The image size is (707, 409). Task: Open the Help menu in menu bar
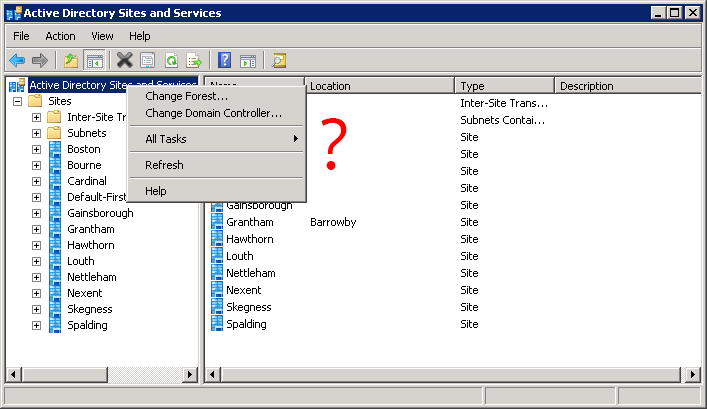tap(140, 36)
